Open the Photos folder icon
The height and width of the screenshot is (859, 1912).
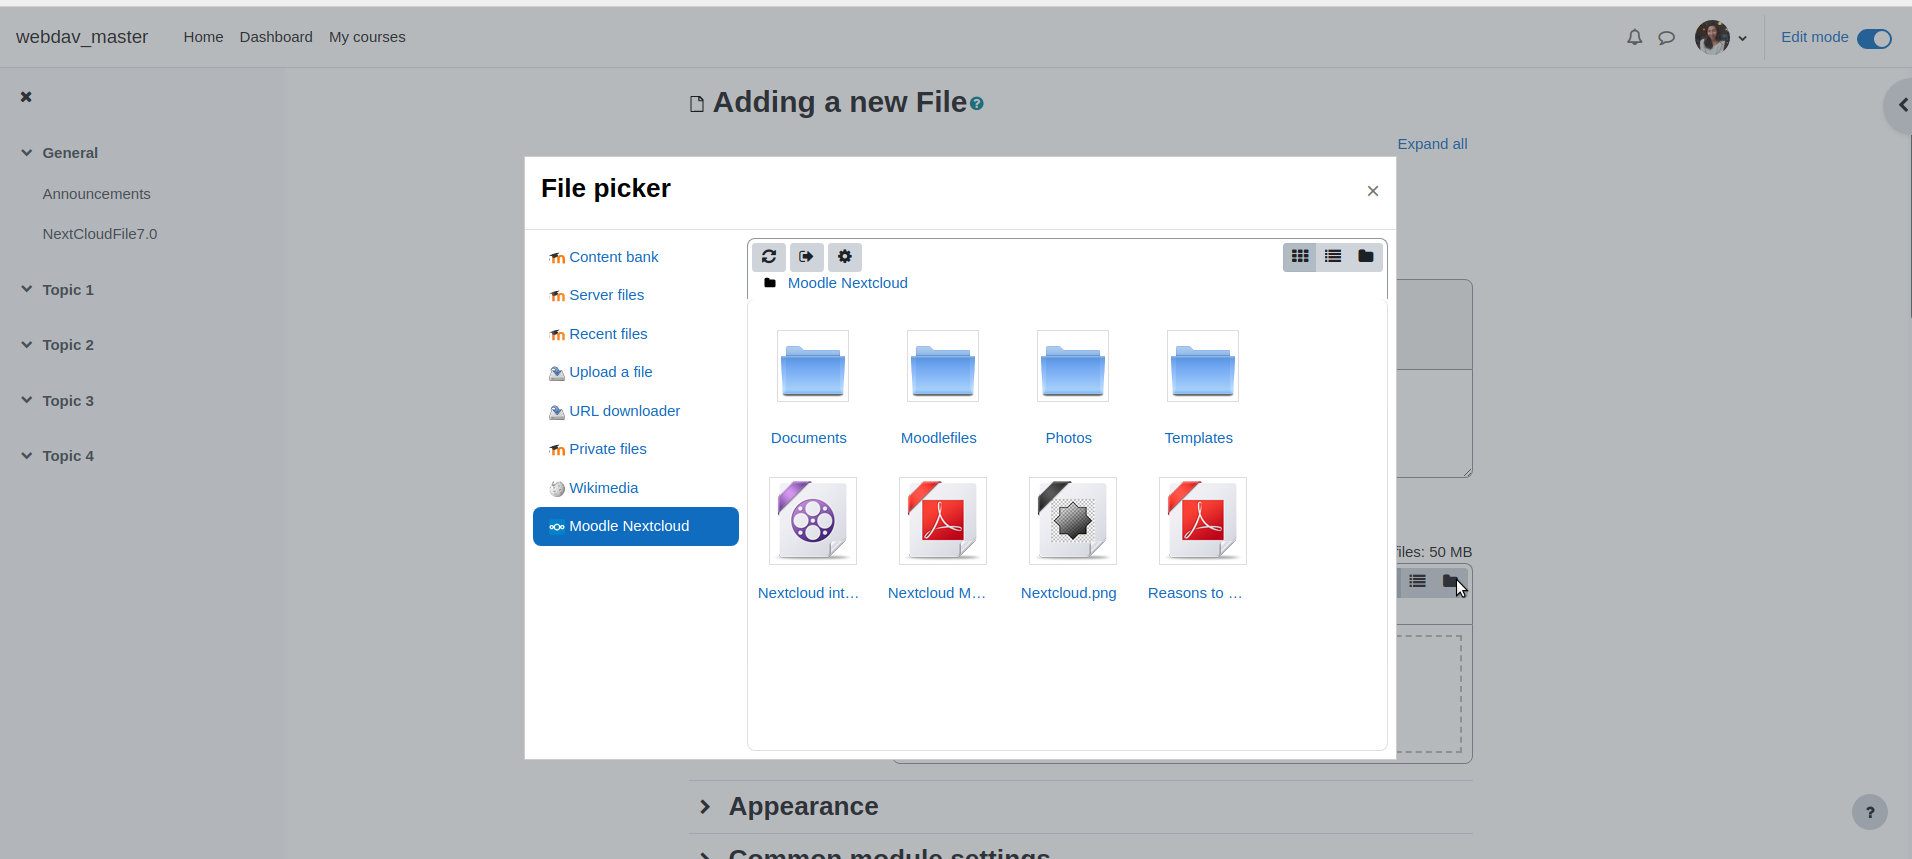point(1073,366)
